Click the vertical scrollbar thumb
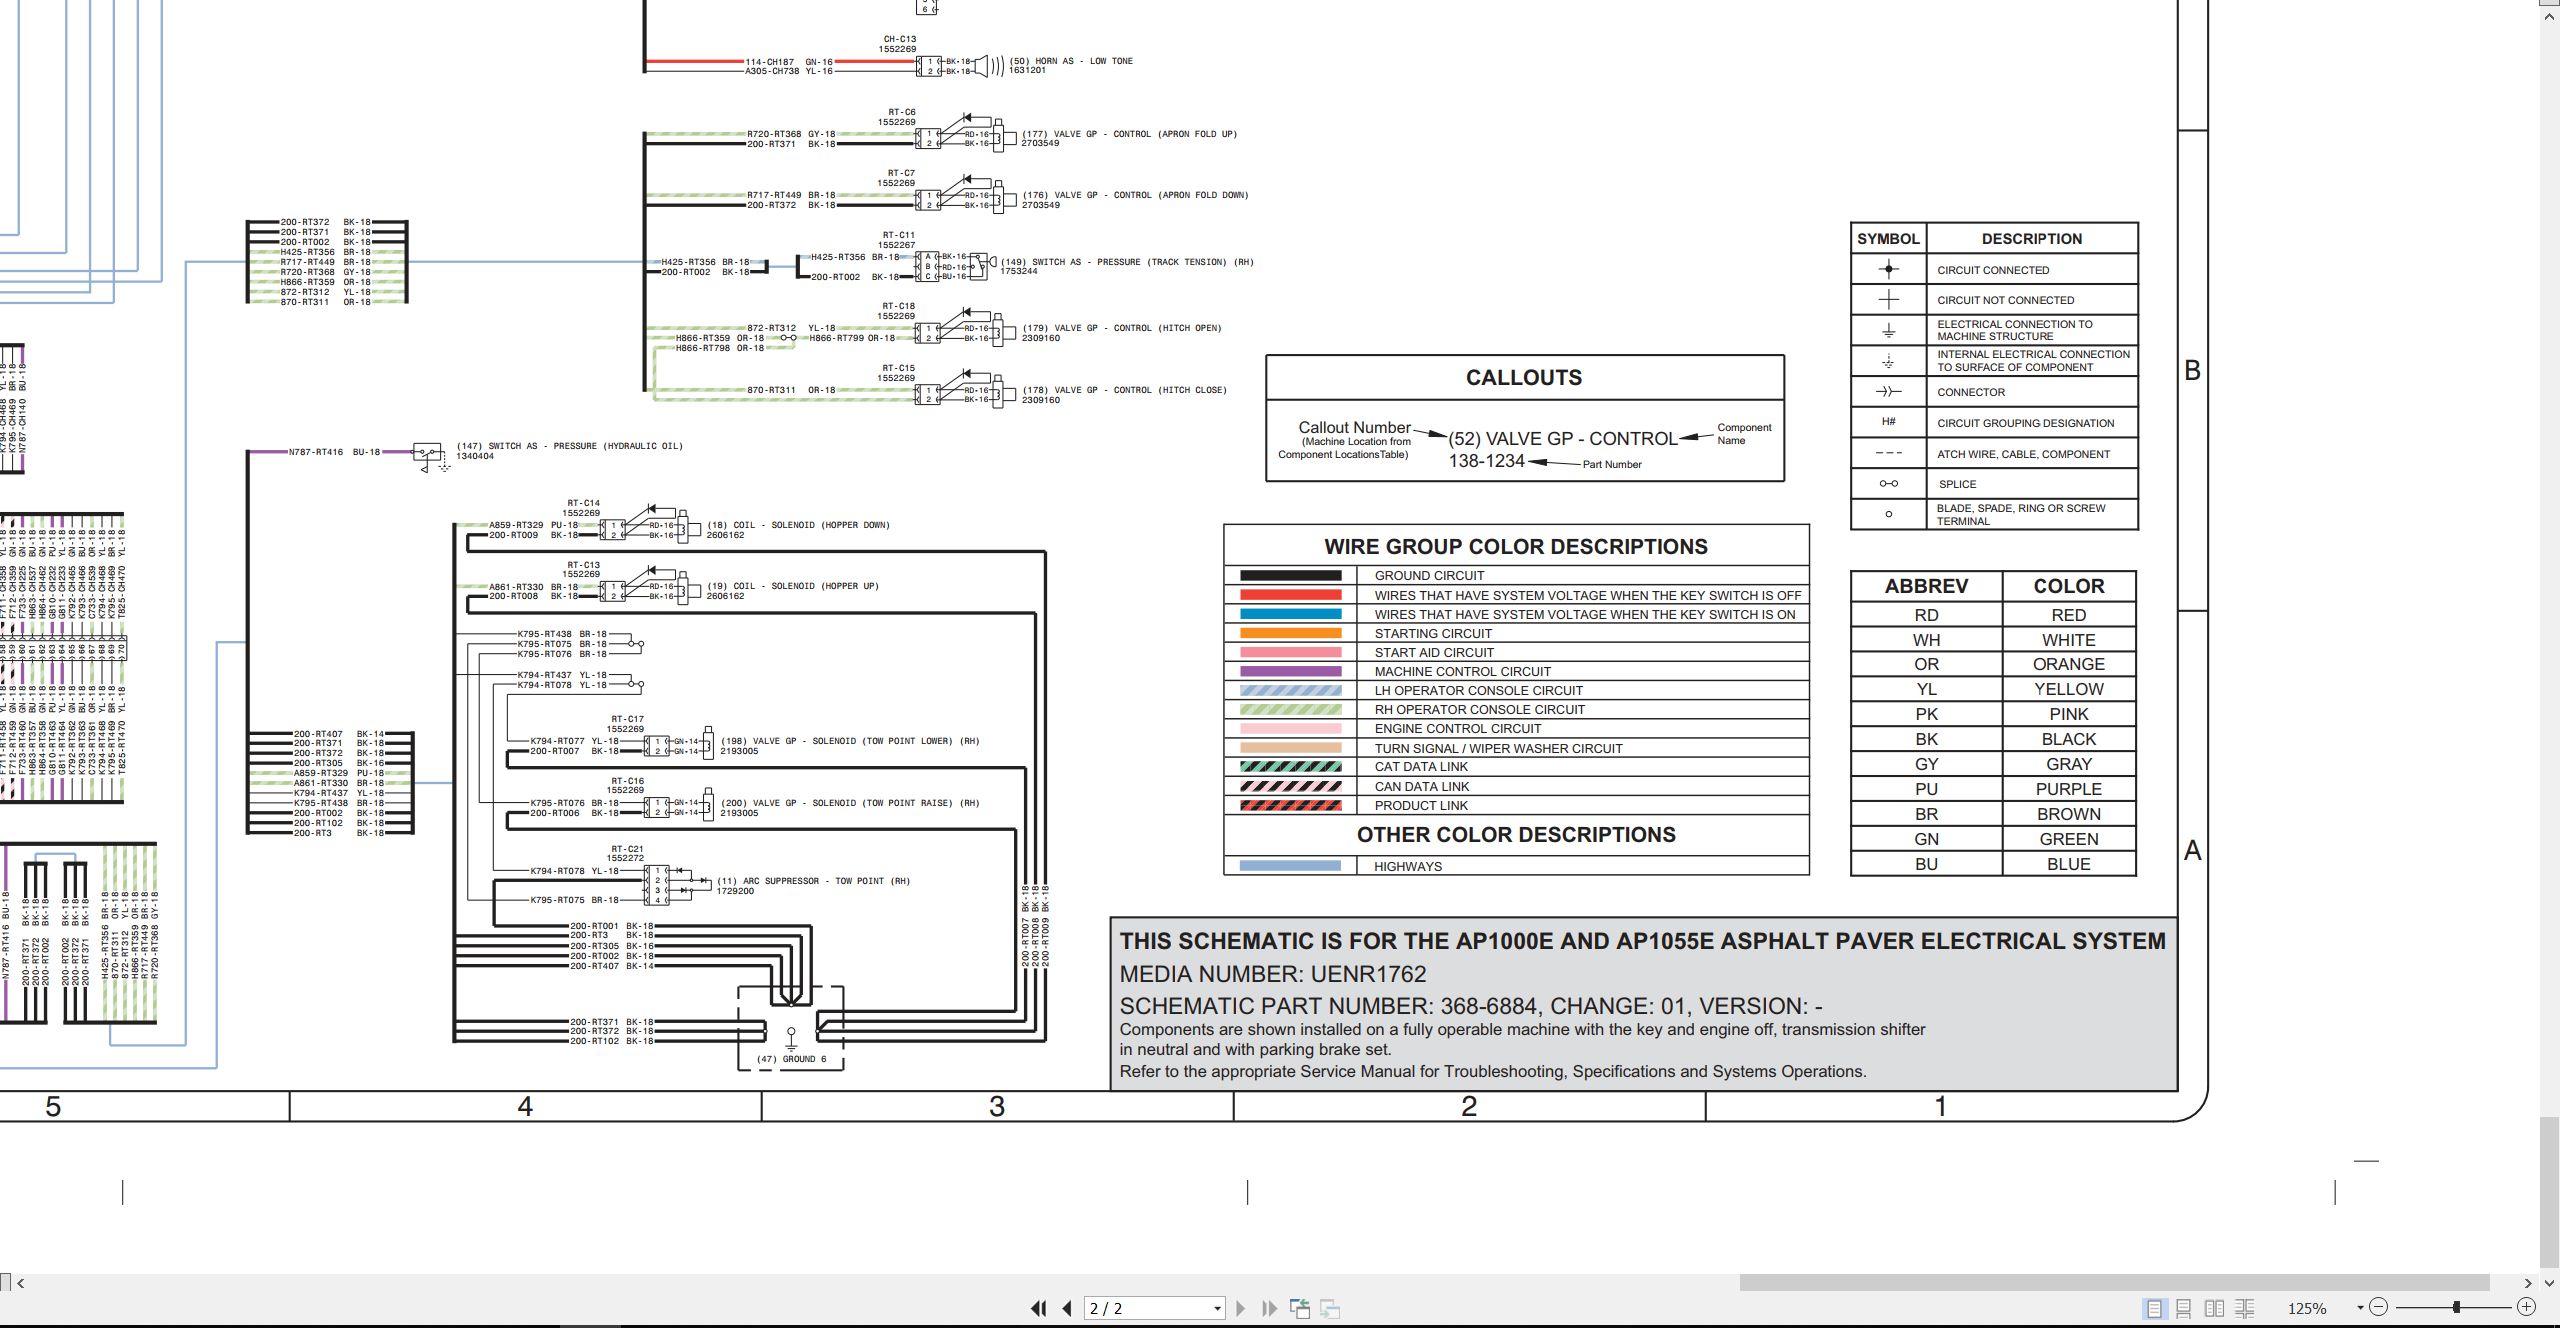The image size is (2560, 1328). click(2550, 1190)
